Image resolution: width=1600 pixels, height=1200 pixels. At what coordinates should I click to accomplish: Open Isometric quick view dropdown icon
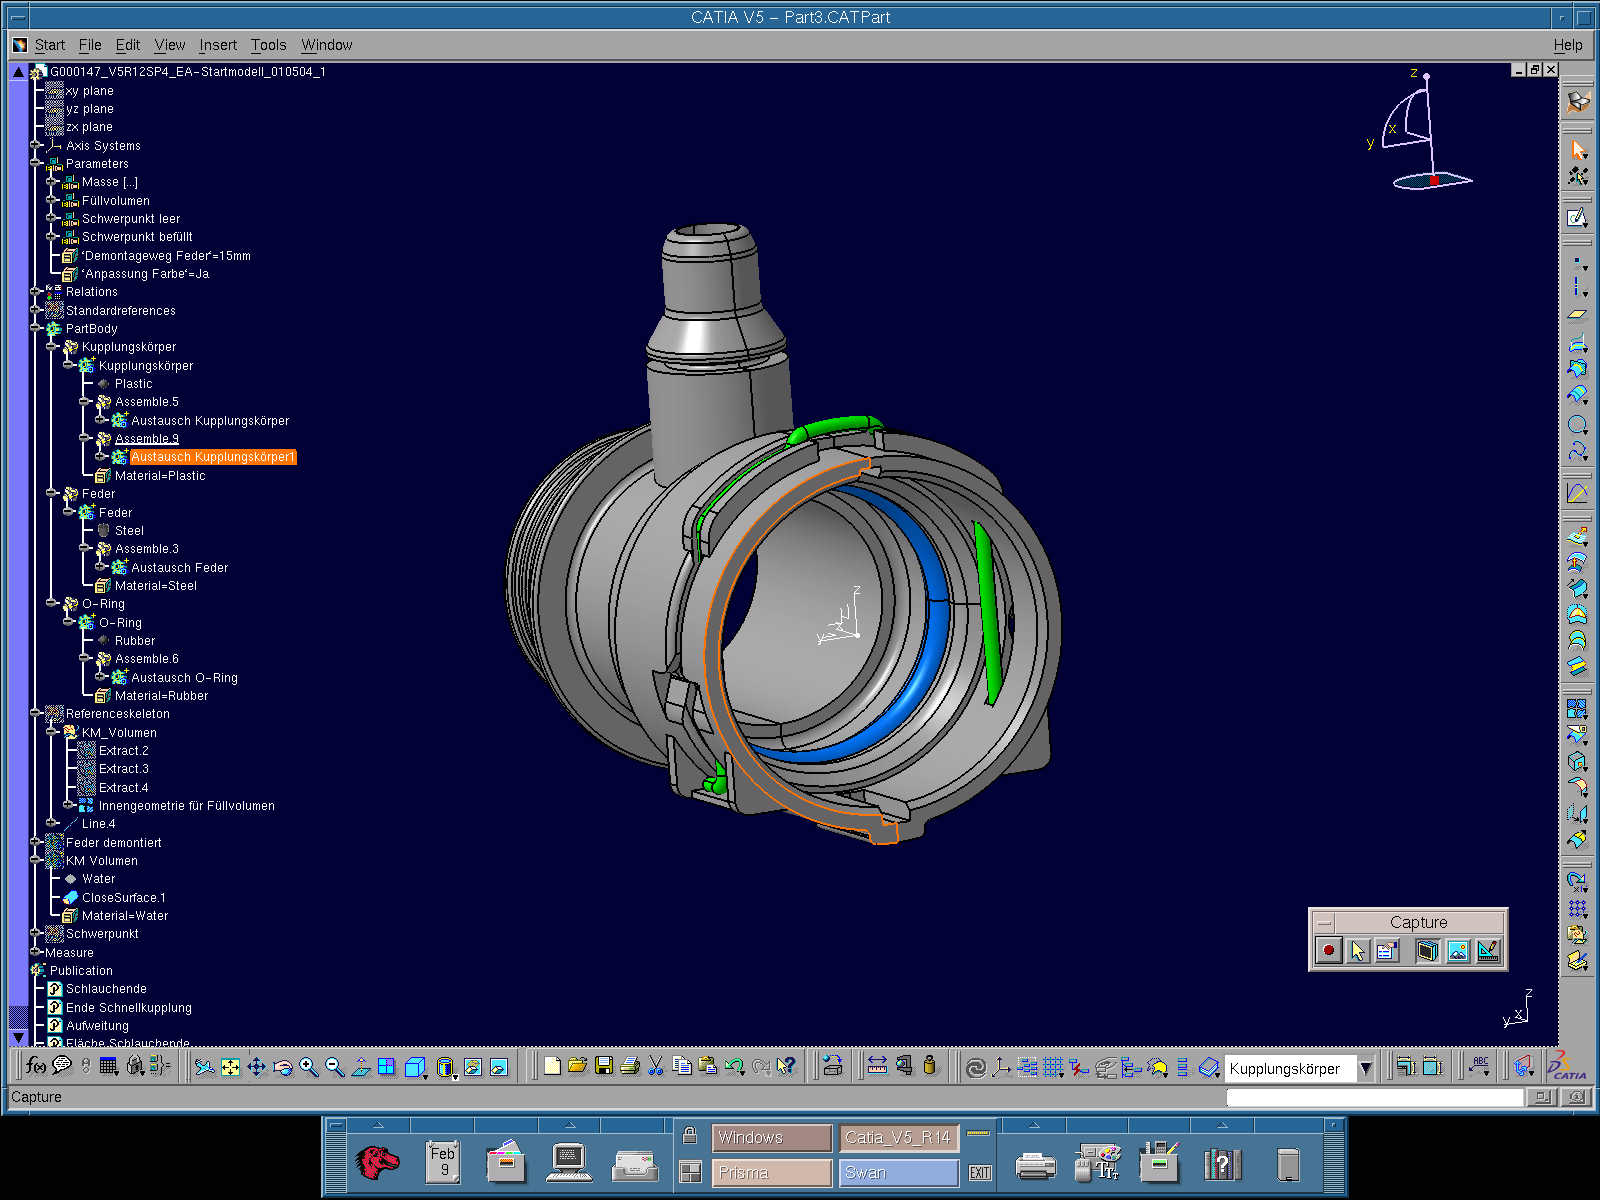pyautogui.click(x=414, y=1068)
